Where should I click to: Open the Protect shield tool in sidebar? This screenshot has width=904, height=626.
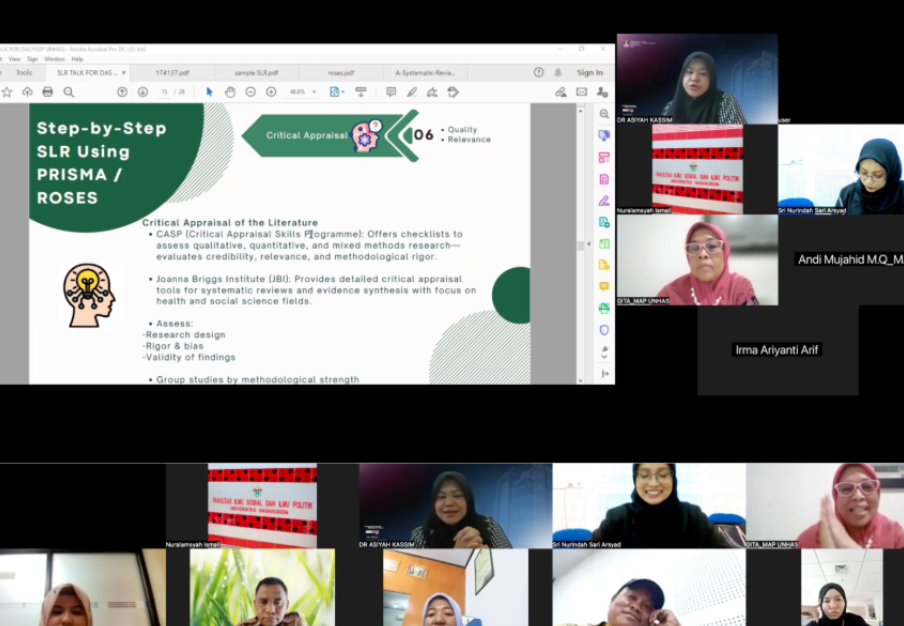(x=604, y=330)
